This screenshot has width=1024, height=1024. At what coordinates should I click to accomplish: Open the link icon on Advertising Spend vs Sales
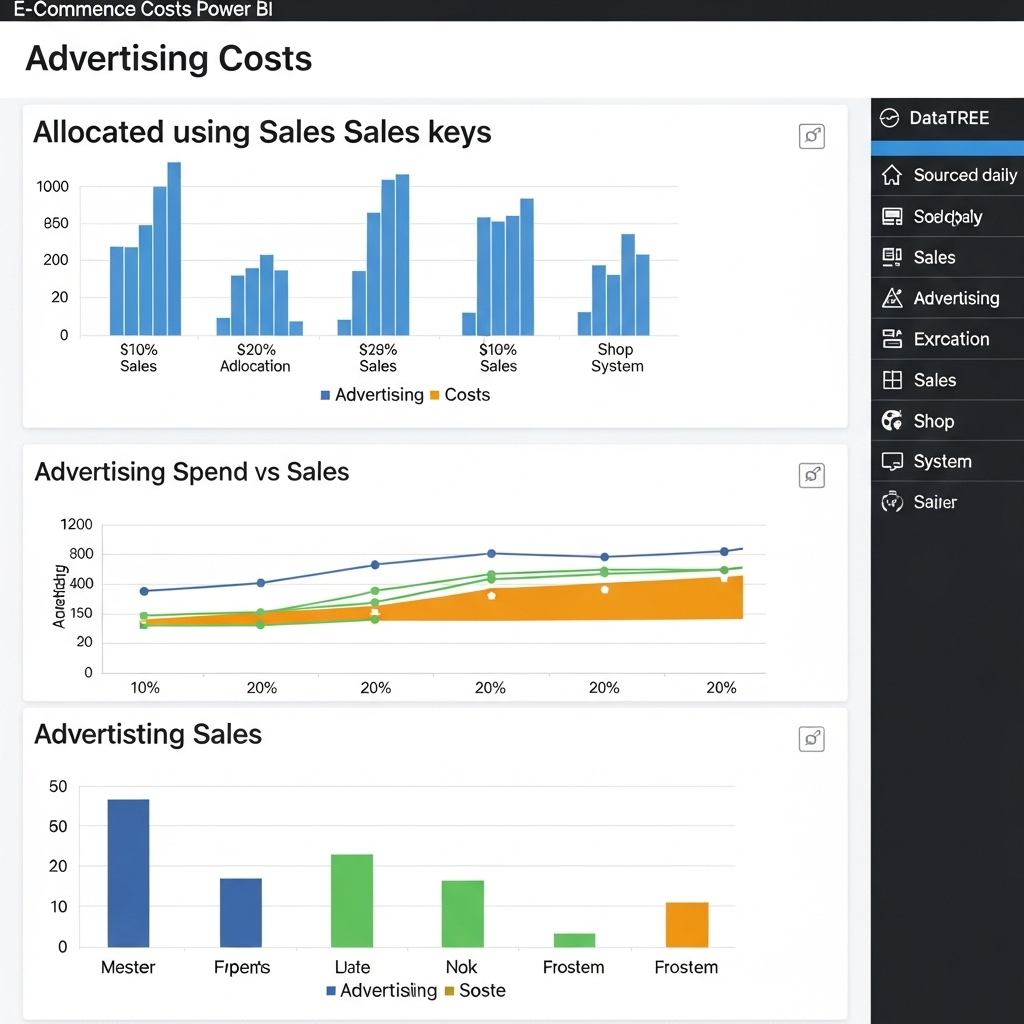point(812,476)
